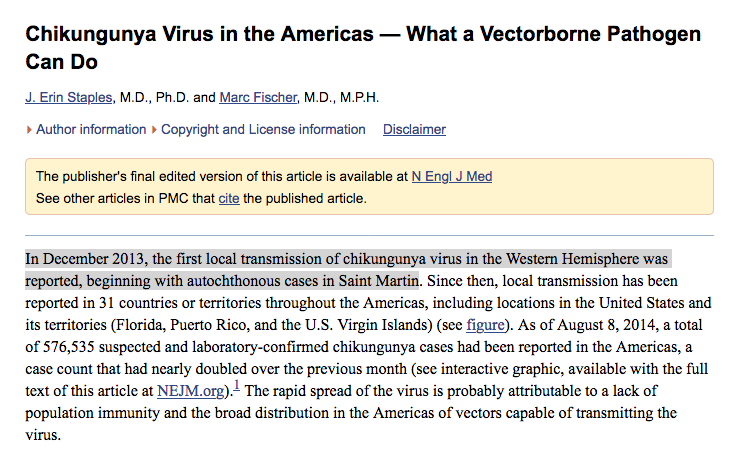The width and height of the screenshot is (747, 468).
Task: Click the triangle icon before Author information
Action: [x=29, y=130]
